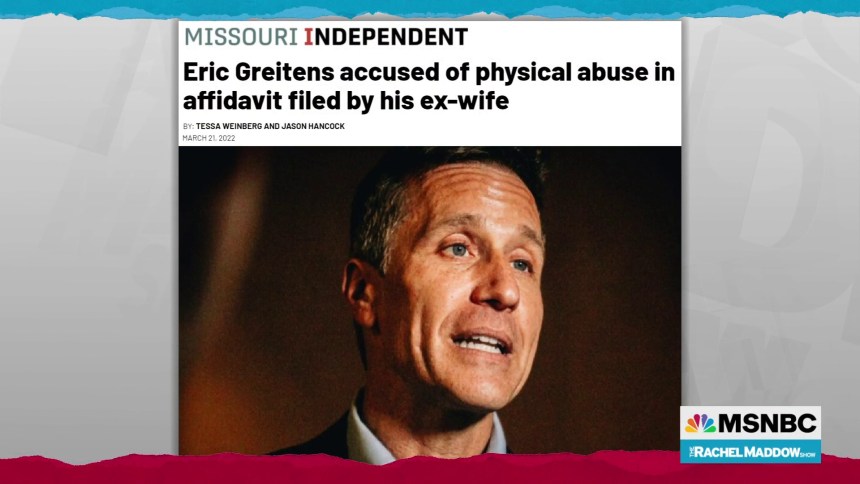Click the INDEPENDENT word in the masthead

point(386,37)
